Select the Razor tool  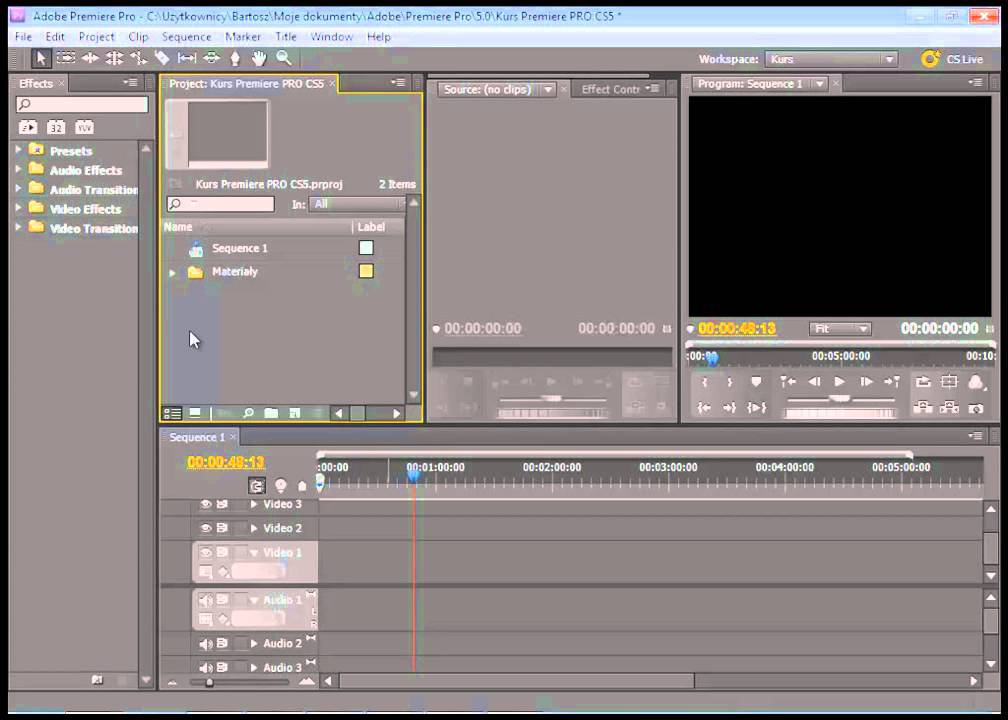click(162, 58)
